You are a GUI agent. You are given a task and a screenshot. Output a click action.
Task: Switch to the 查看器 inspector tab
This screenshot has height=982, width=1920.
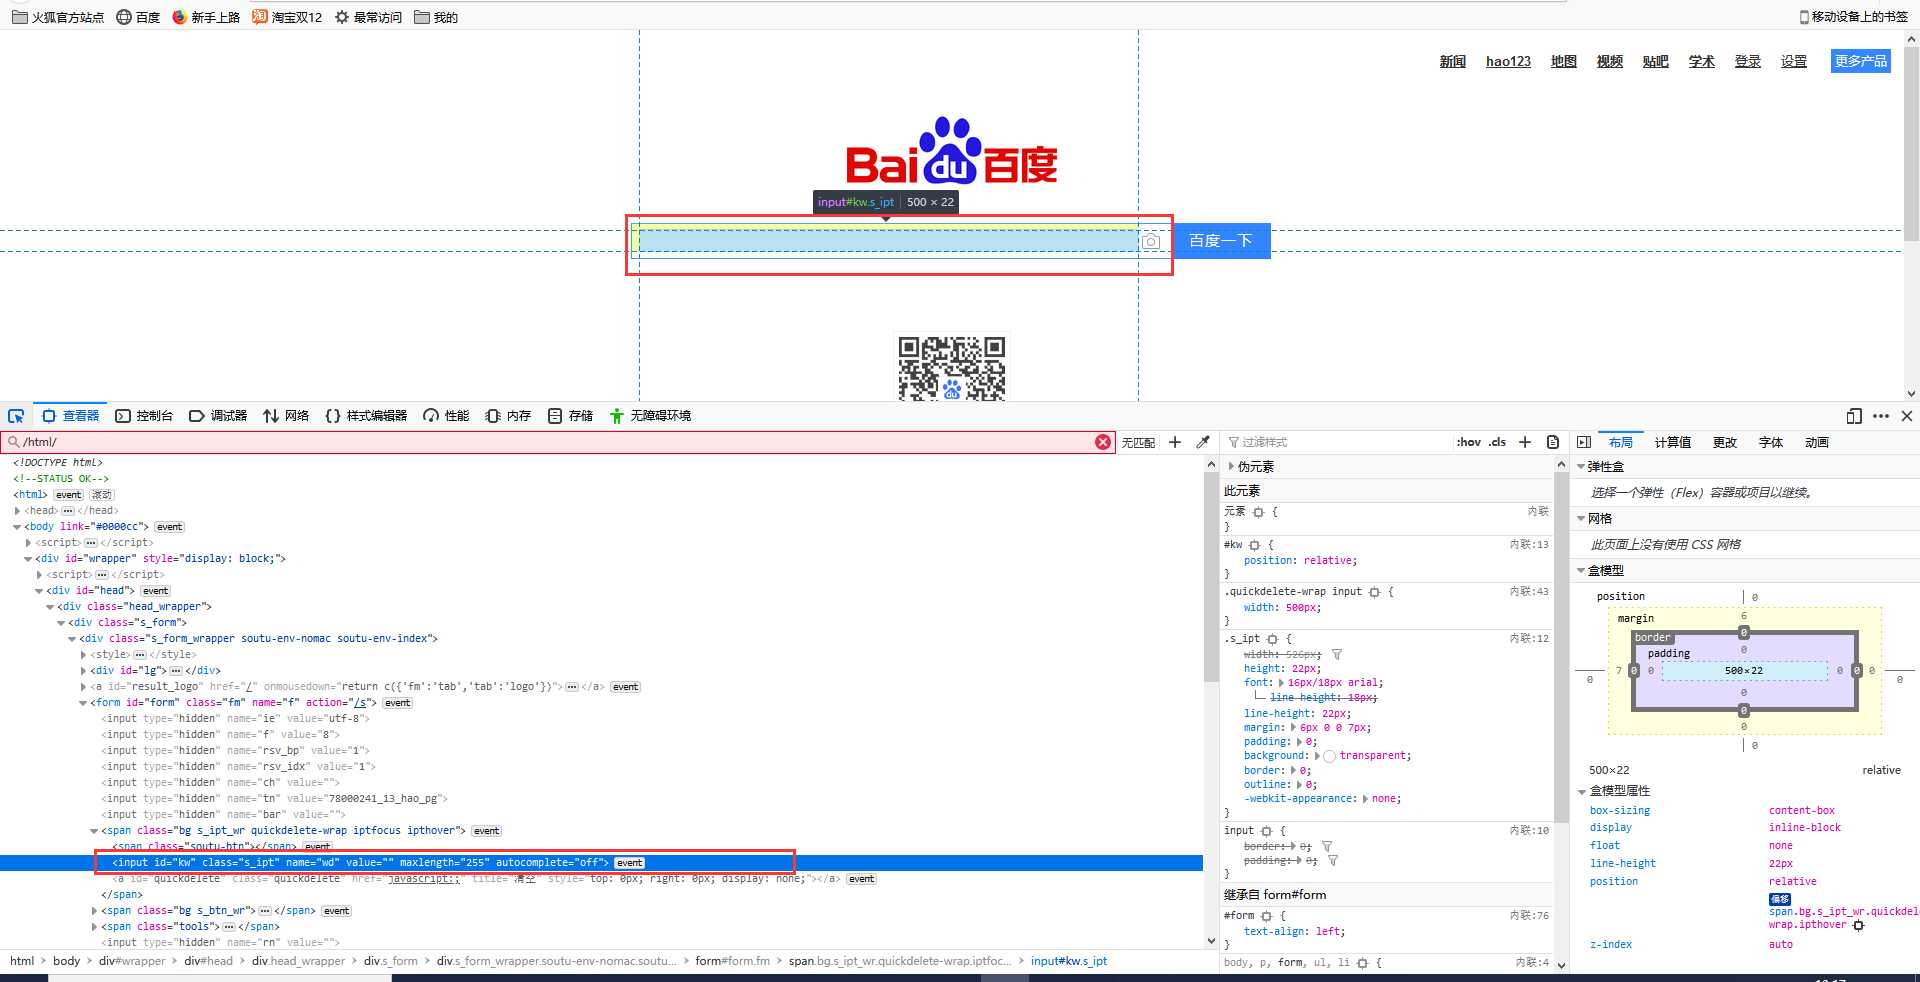click(71, 416)
